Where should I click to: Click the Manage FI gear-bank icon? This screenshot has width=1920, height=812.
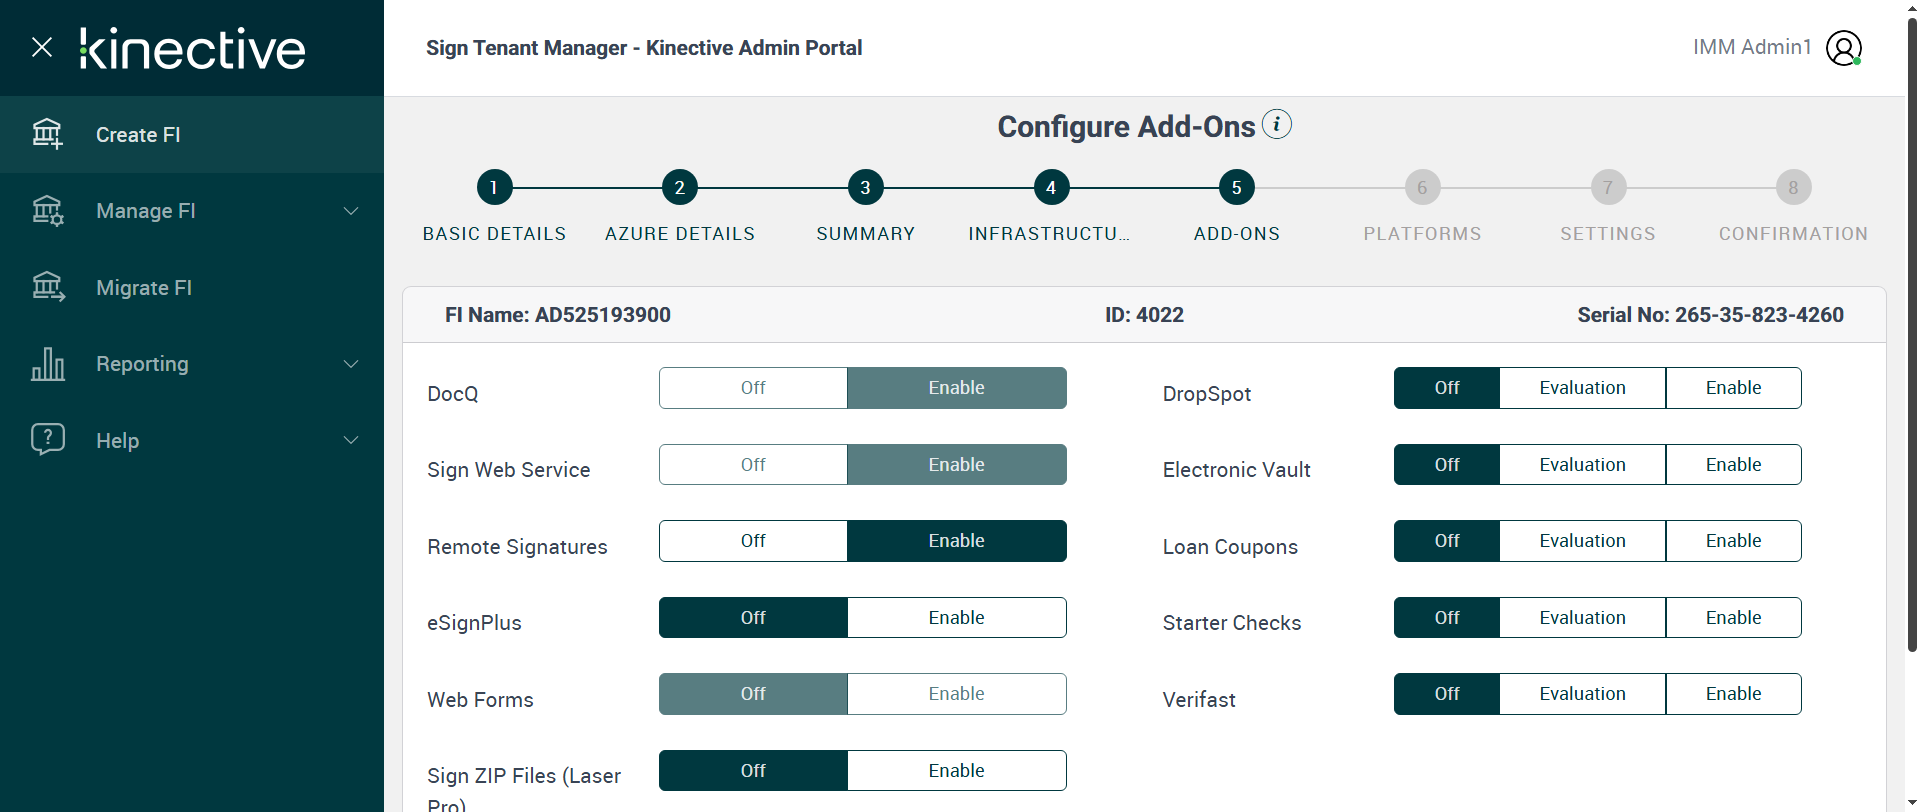tap(47, 211)
